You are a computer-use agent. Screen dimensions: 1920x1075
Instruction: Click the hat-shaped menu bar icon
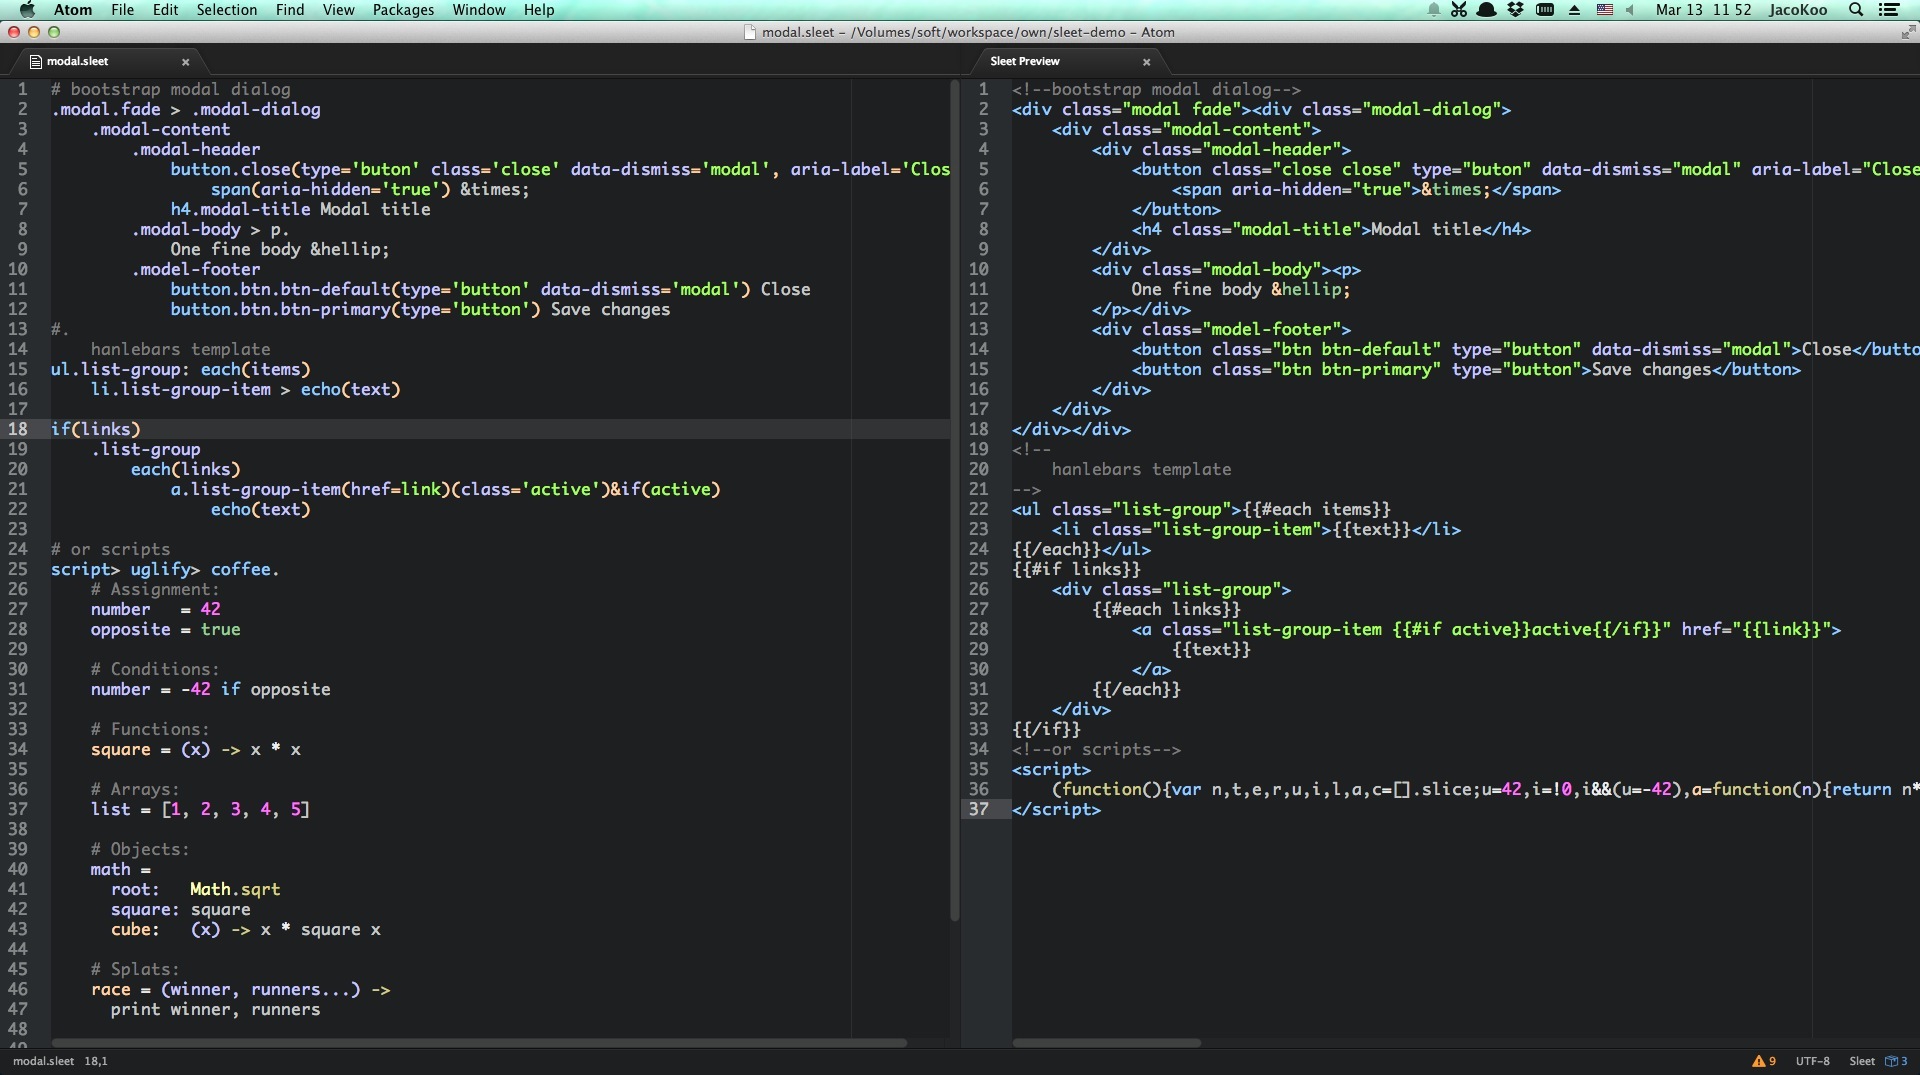pyautogui.click(x=1487, y=10)
